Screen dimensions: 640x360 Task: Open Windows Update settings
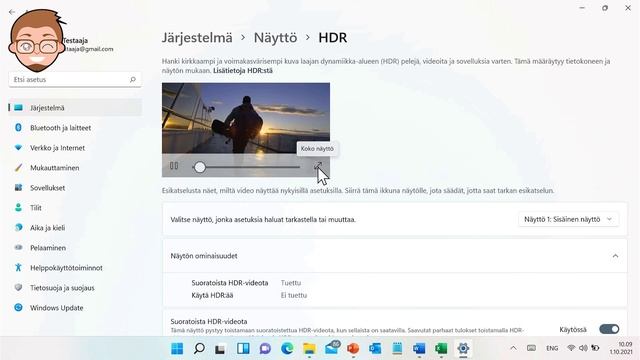coord(75,308)
